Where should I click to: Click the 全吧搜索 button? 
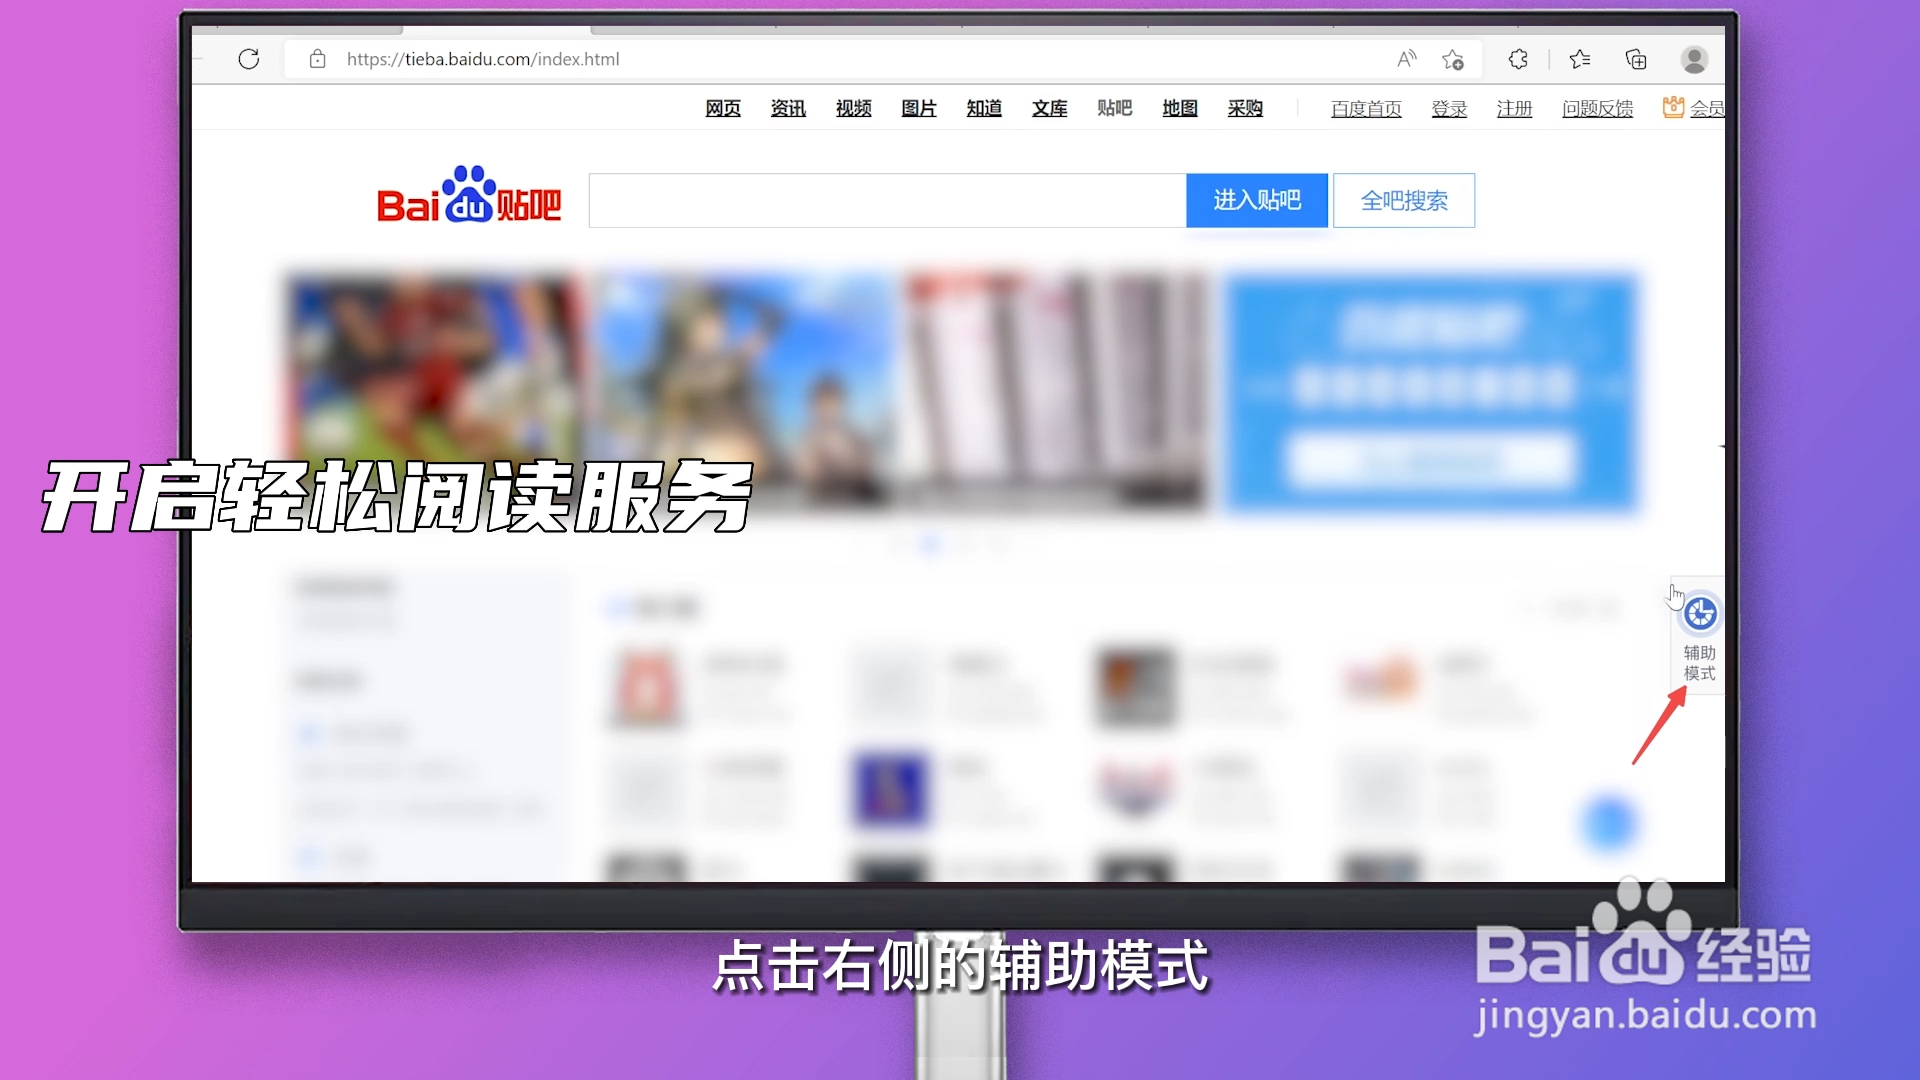pos(1404,200)
